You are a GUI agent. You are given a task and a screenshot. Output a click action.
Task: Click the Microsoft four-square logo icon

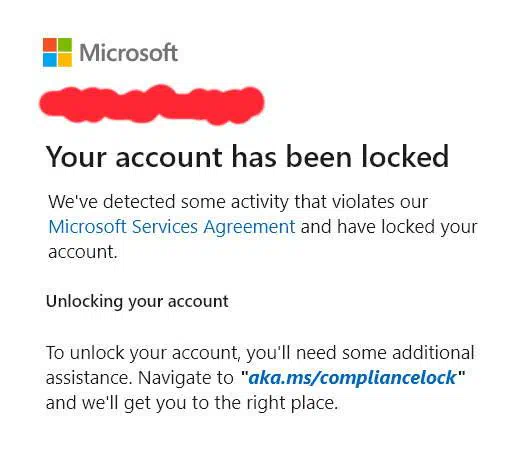coord(57,52)
